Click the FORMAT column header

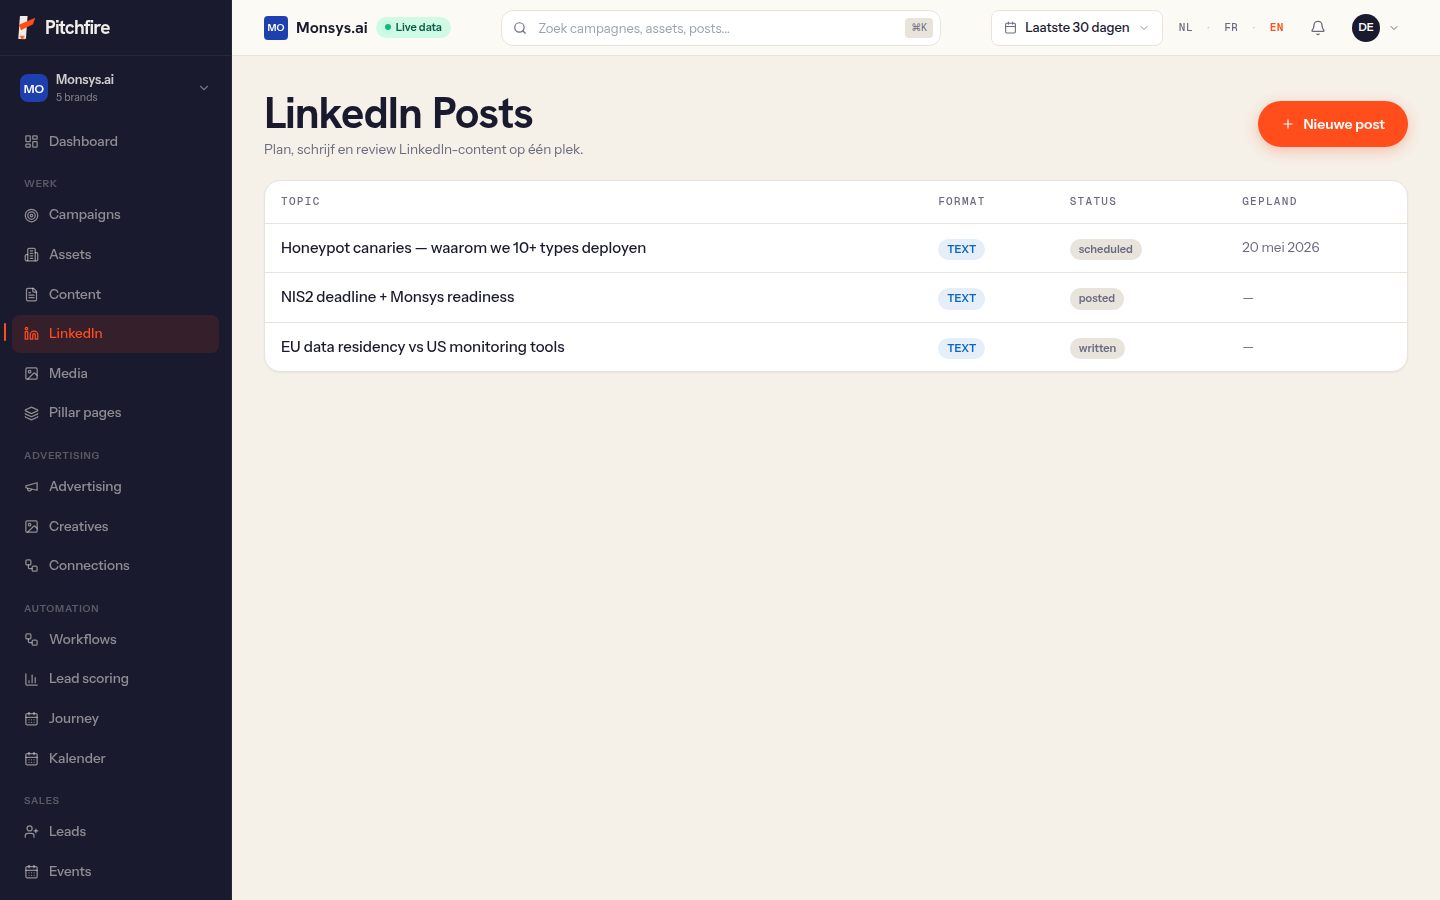click(962, 202)
